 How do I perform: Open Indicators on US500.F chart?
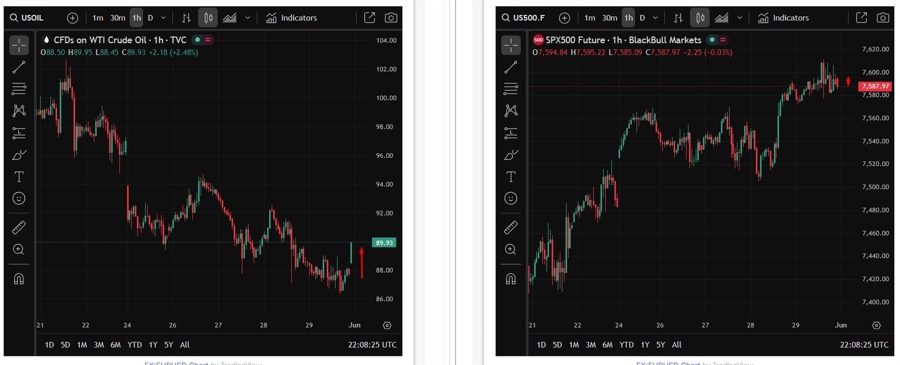[783, 18]
